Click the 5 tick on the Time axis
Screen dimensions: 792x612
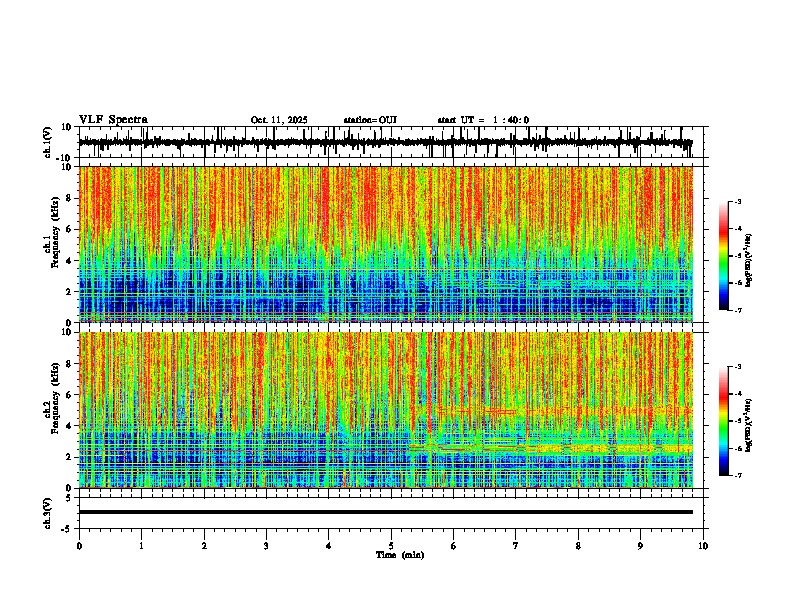click(391, 546)
